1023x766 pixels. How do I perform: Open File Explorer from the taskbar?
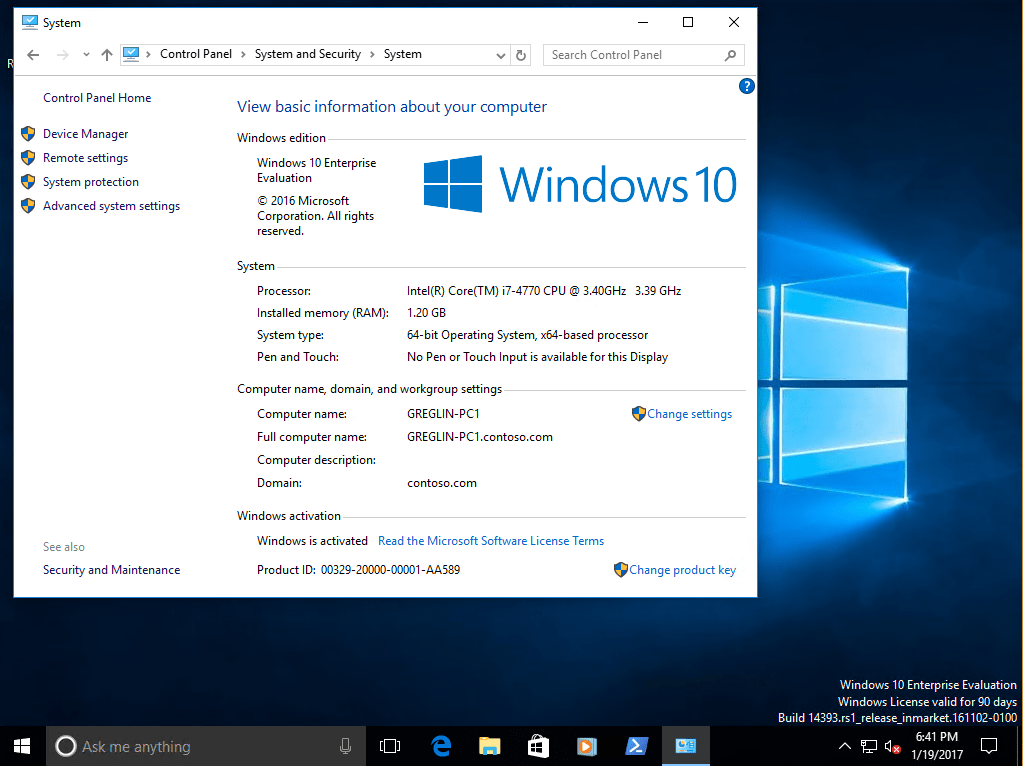(x=489, y=745)
